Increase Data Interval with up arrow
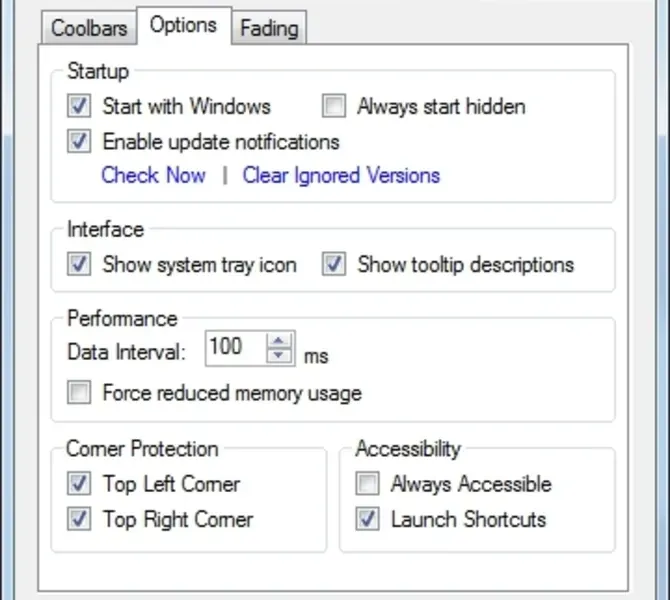This screenshot has width=670, height=600. [279, 341]
